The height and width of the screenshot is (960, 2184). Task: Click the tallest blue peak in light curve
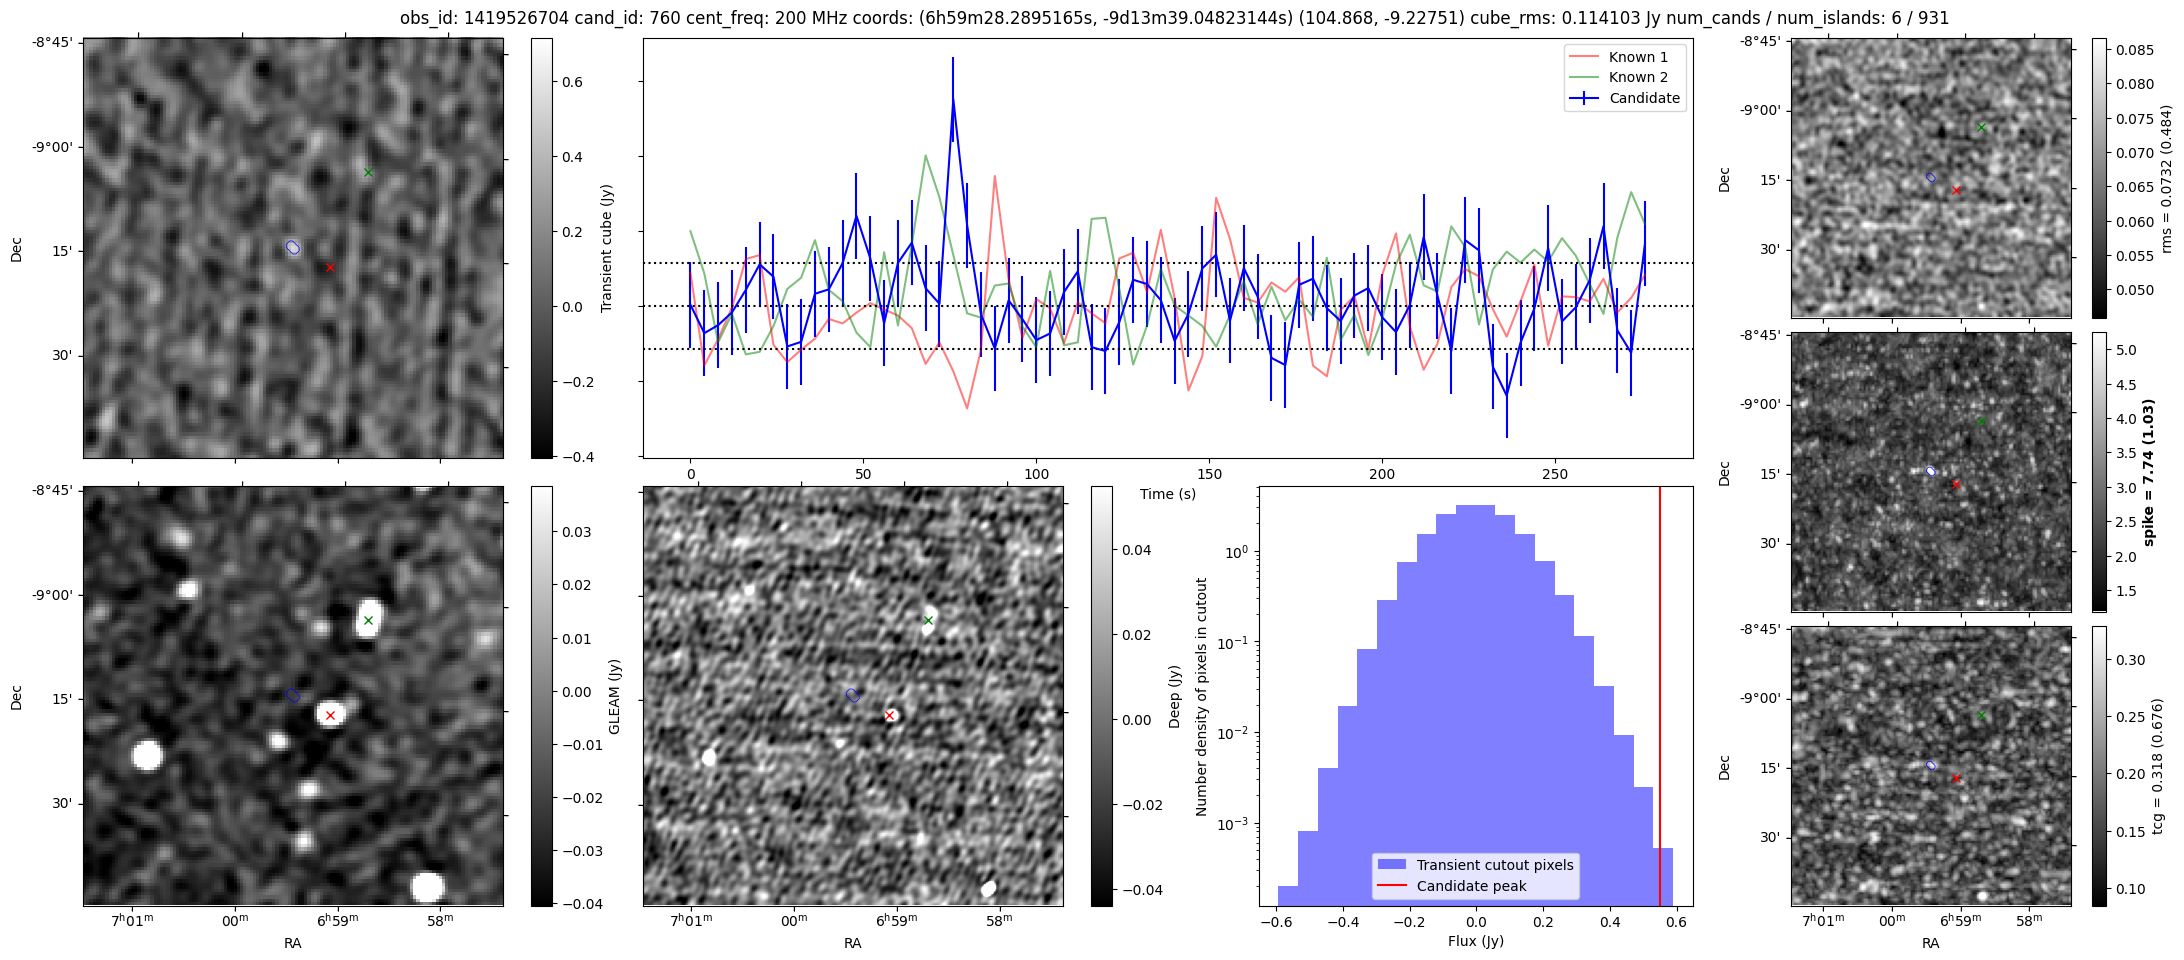[x=953, y=98]
